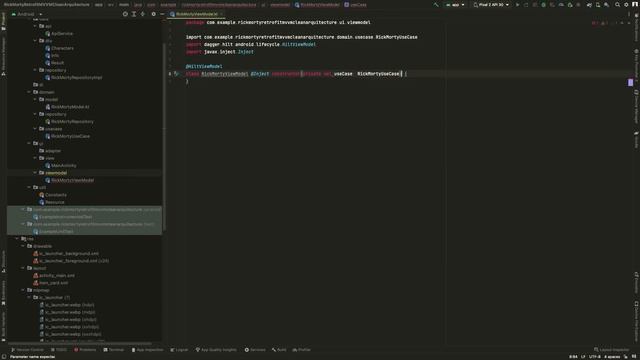Open the Device File Explorer side button
Image resolution: width=640 pixels, height=360 pixels.
pyautogui.click(x=636, y=321)
